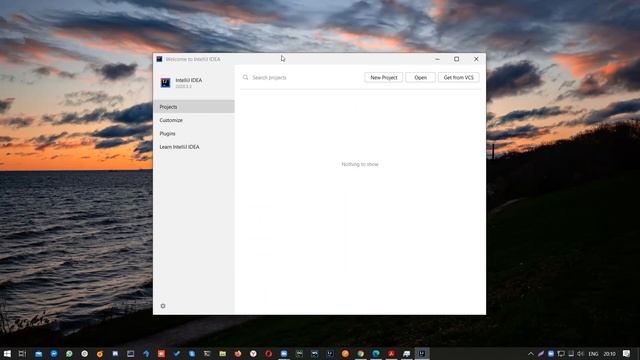640x360 pixels.
Task: Open WhatsApp from the taskbar
Action: click(x=69, y=353)
